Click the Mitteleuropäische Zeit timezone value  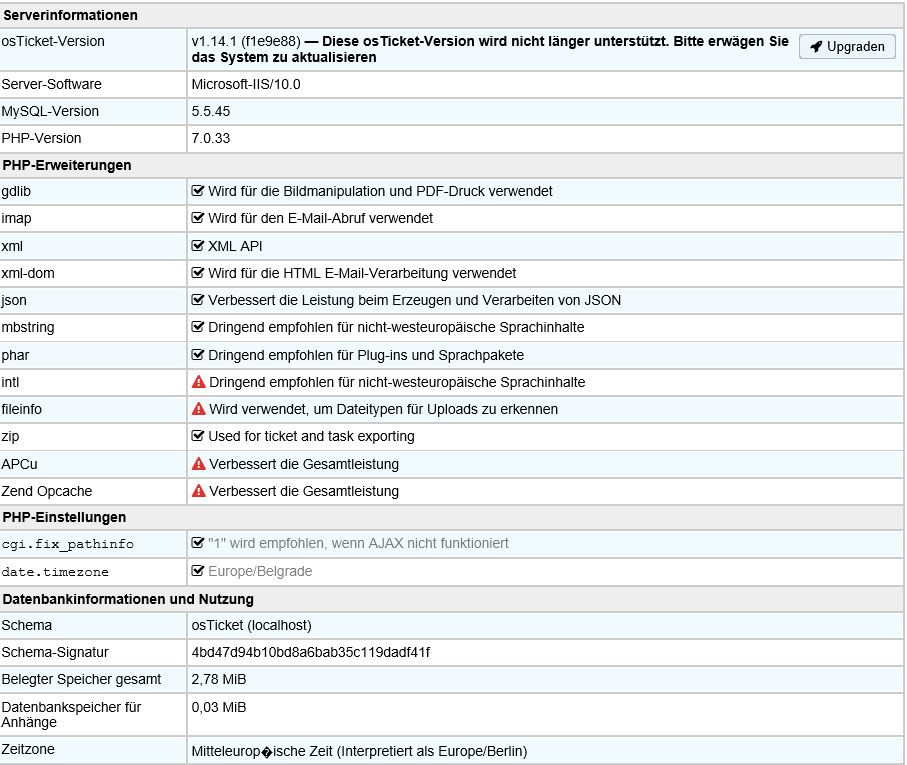pyautogui.click(x=359, y=751)
